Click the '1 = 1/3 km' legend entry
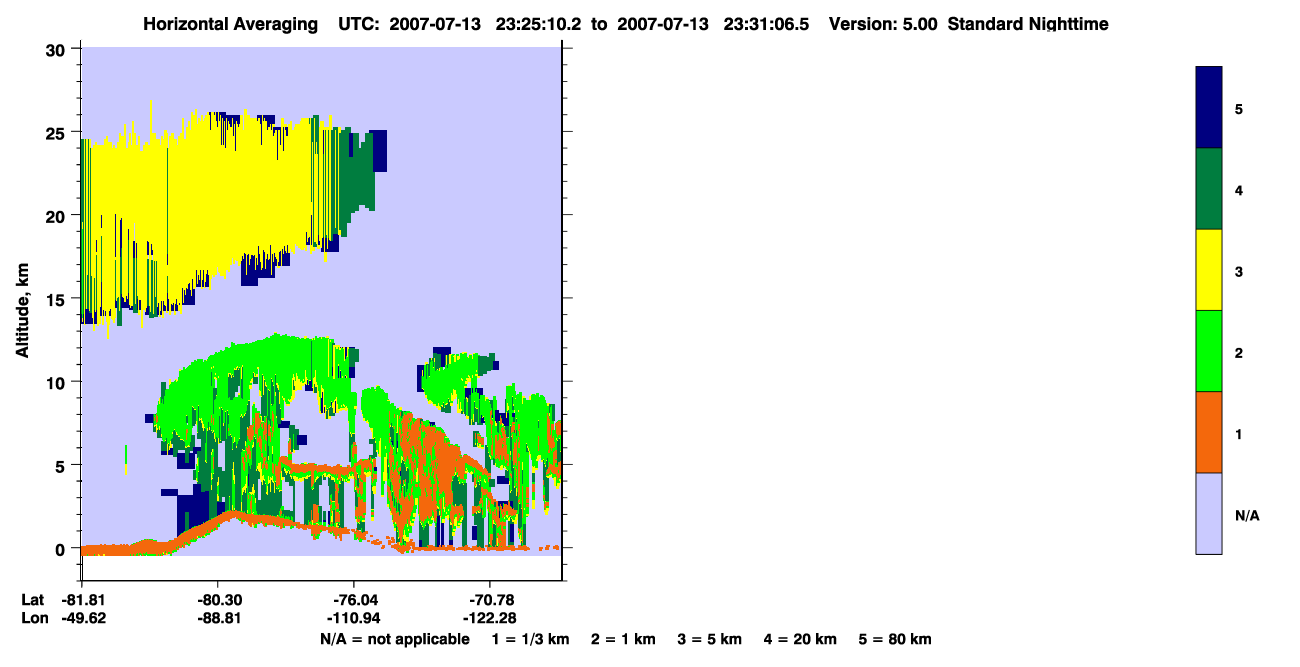 pyautogui.click(x=531, y=639)
